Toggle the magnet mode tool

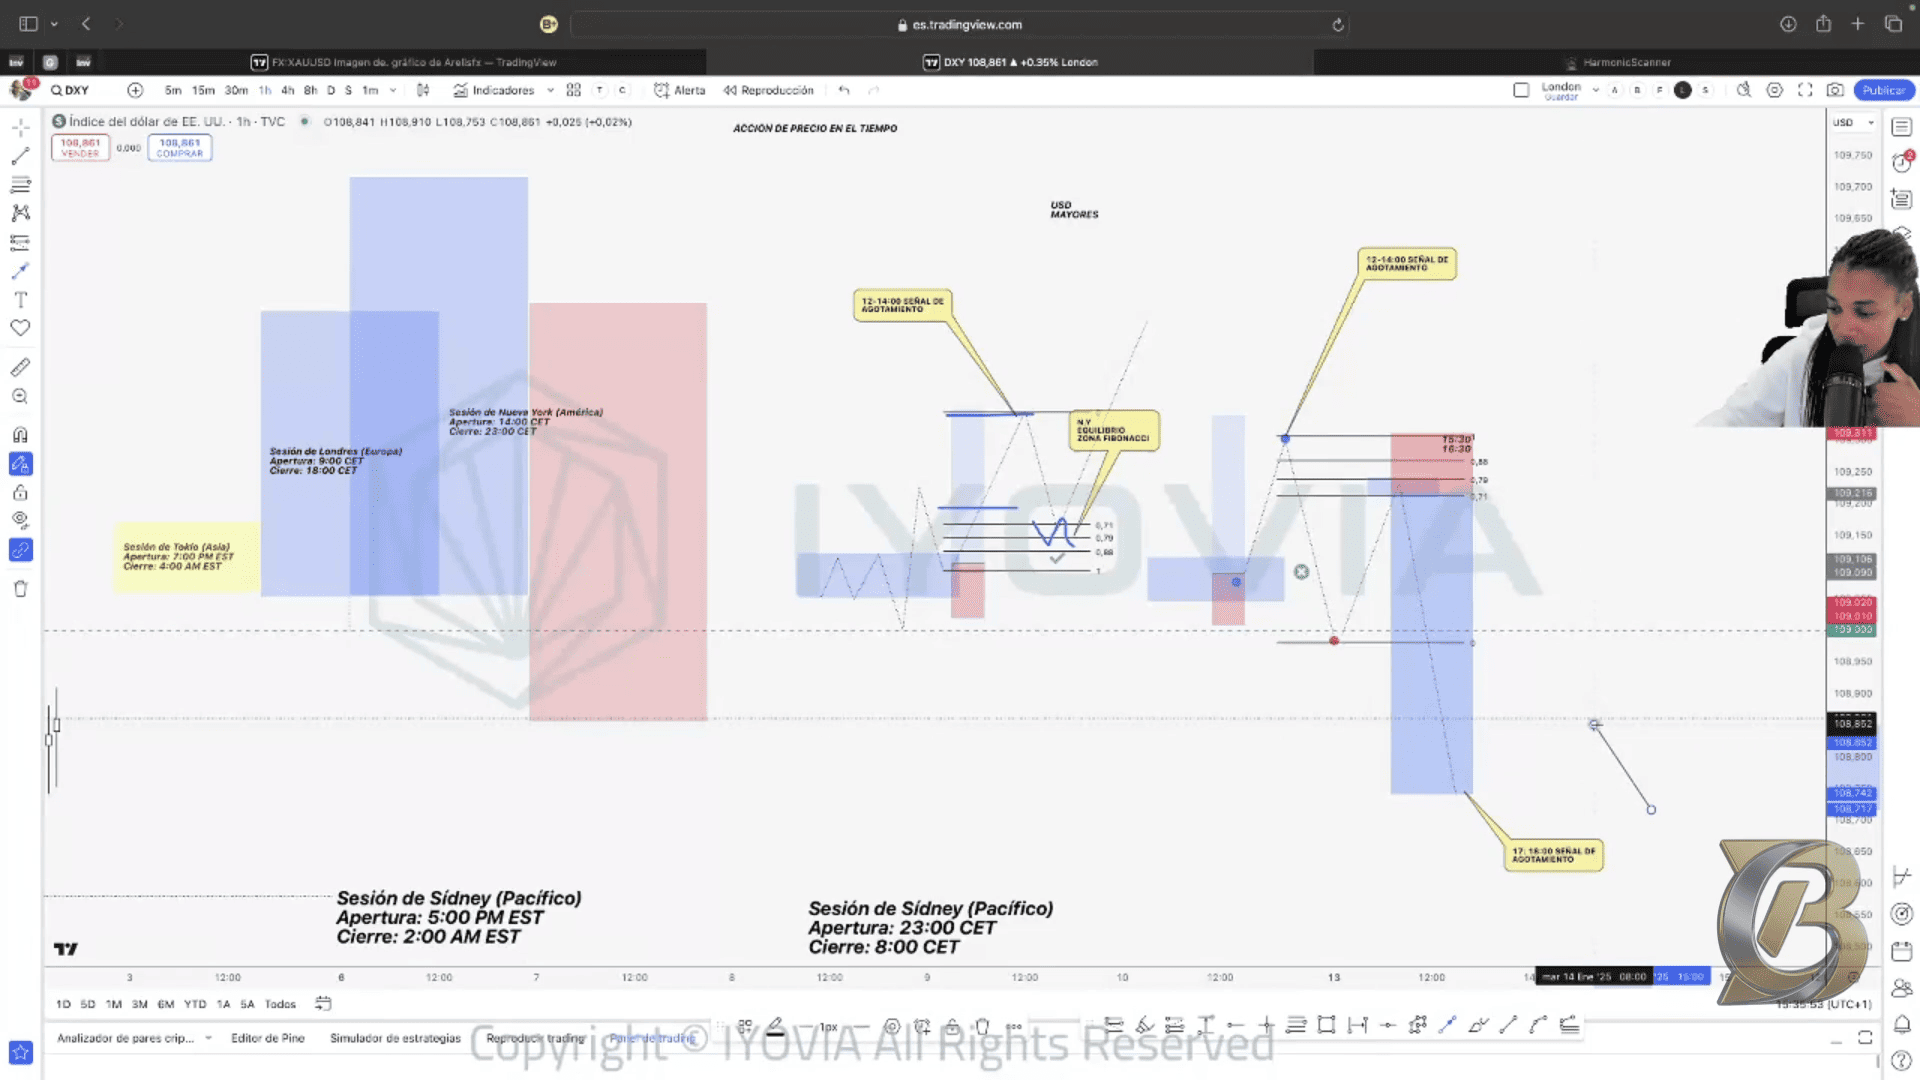tap(20, 435)
